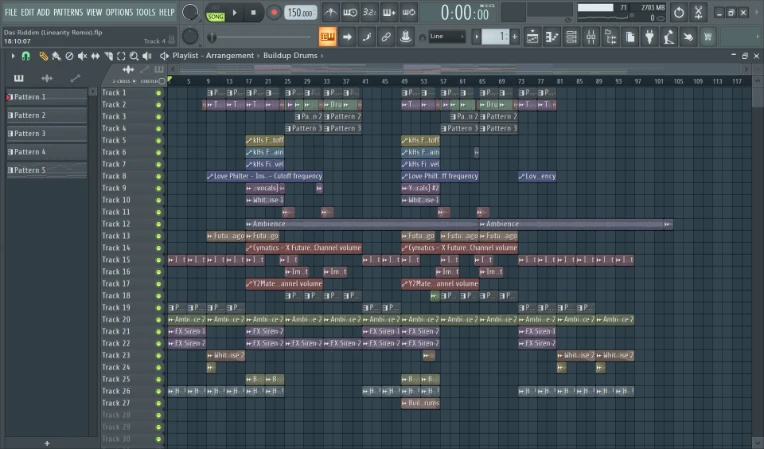Open clip source arrow after Buildup Drums
The height and width of the screenshot is (449, 764).
click(x=322, y=56)
